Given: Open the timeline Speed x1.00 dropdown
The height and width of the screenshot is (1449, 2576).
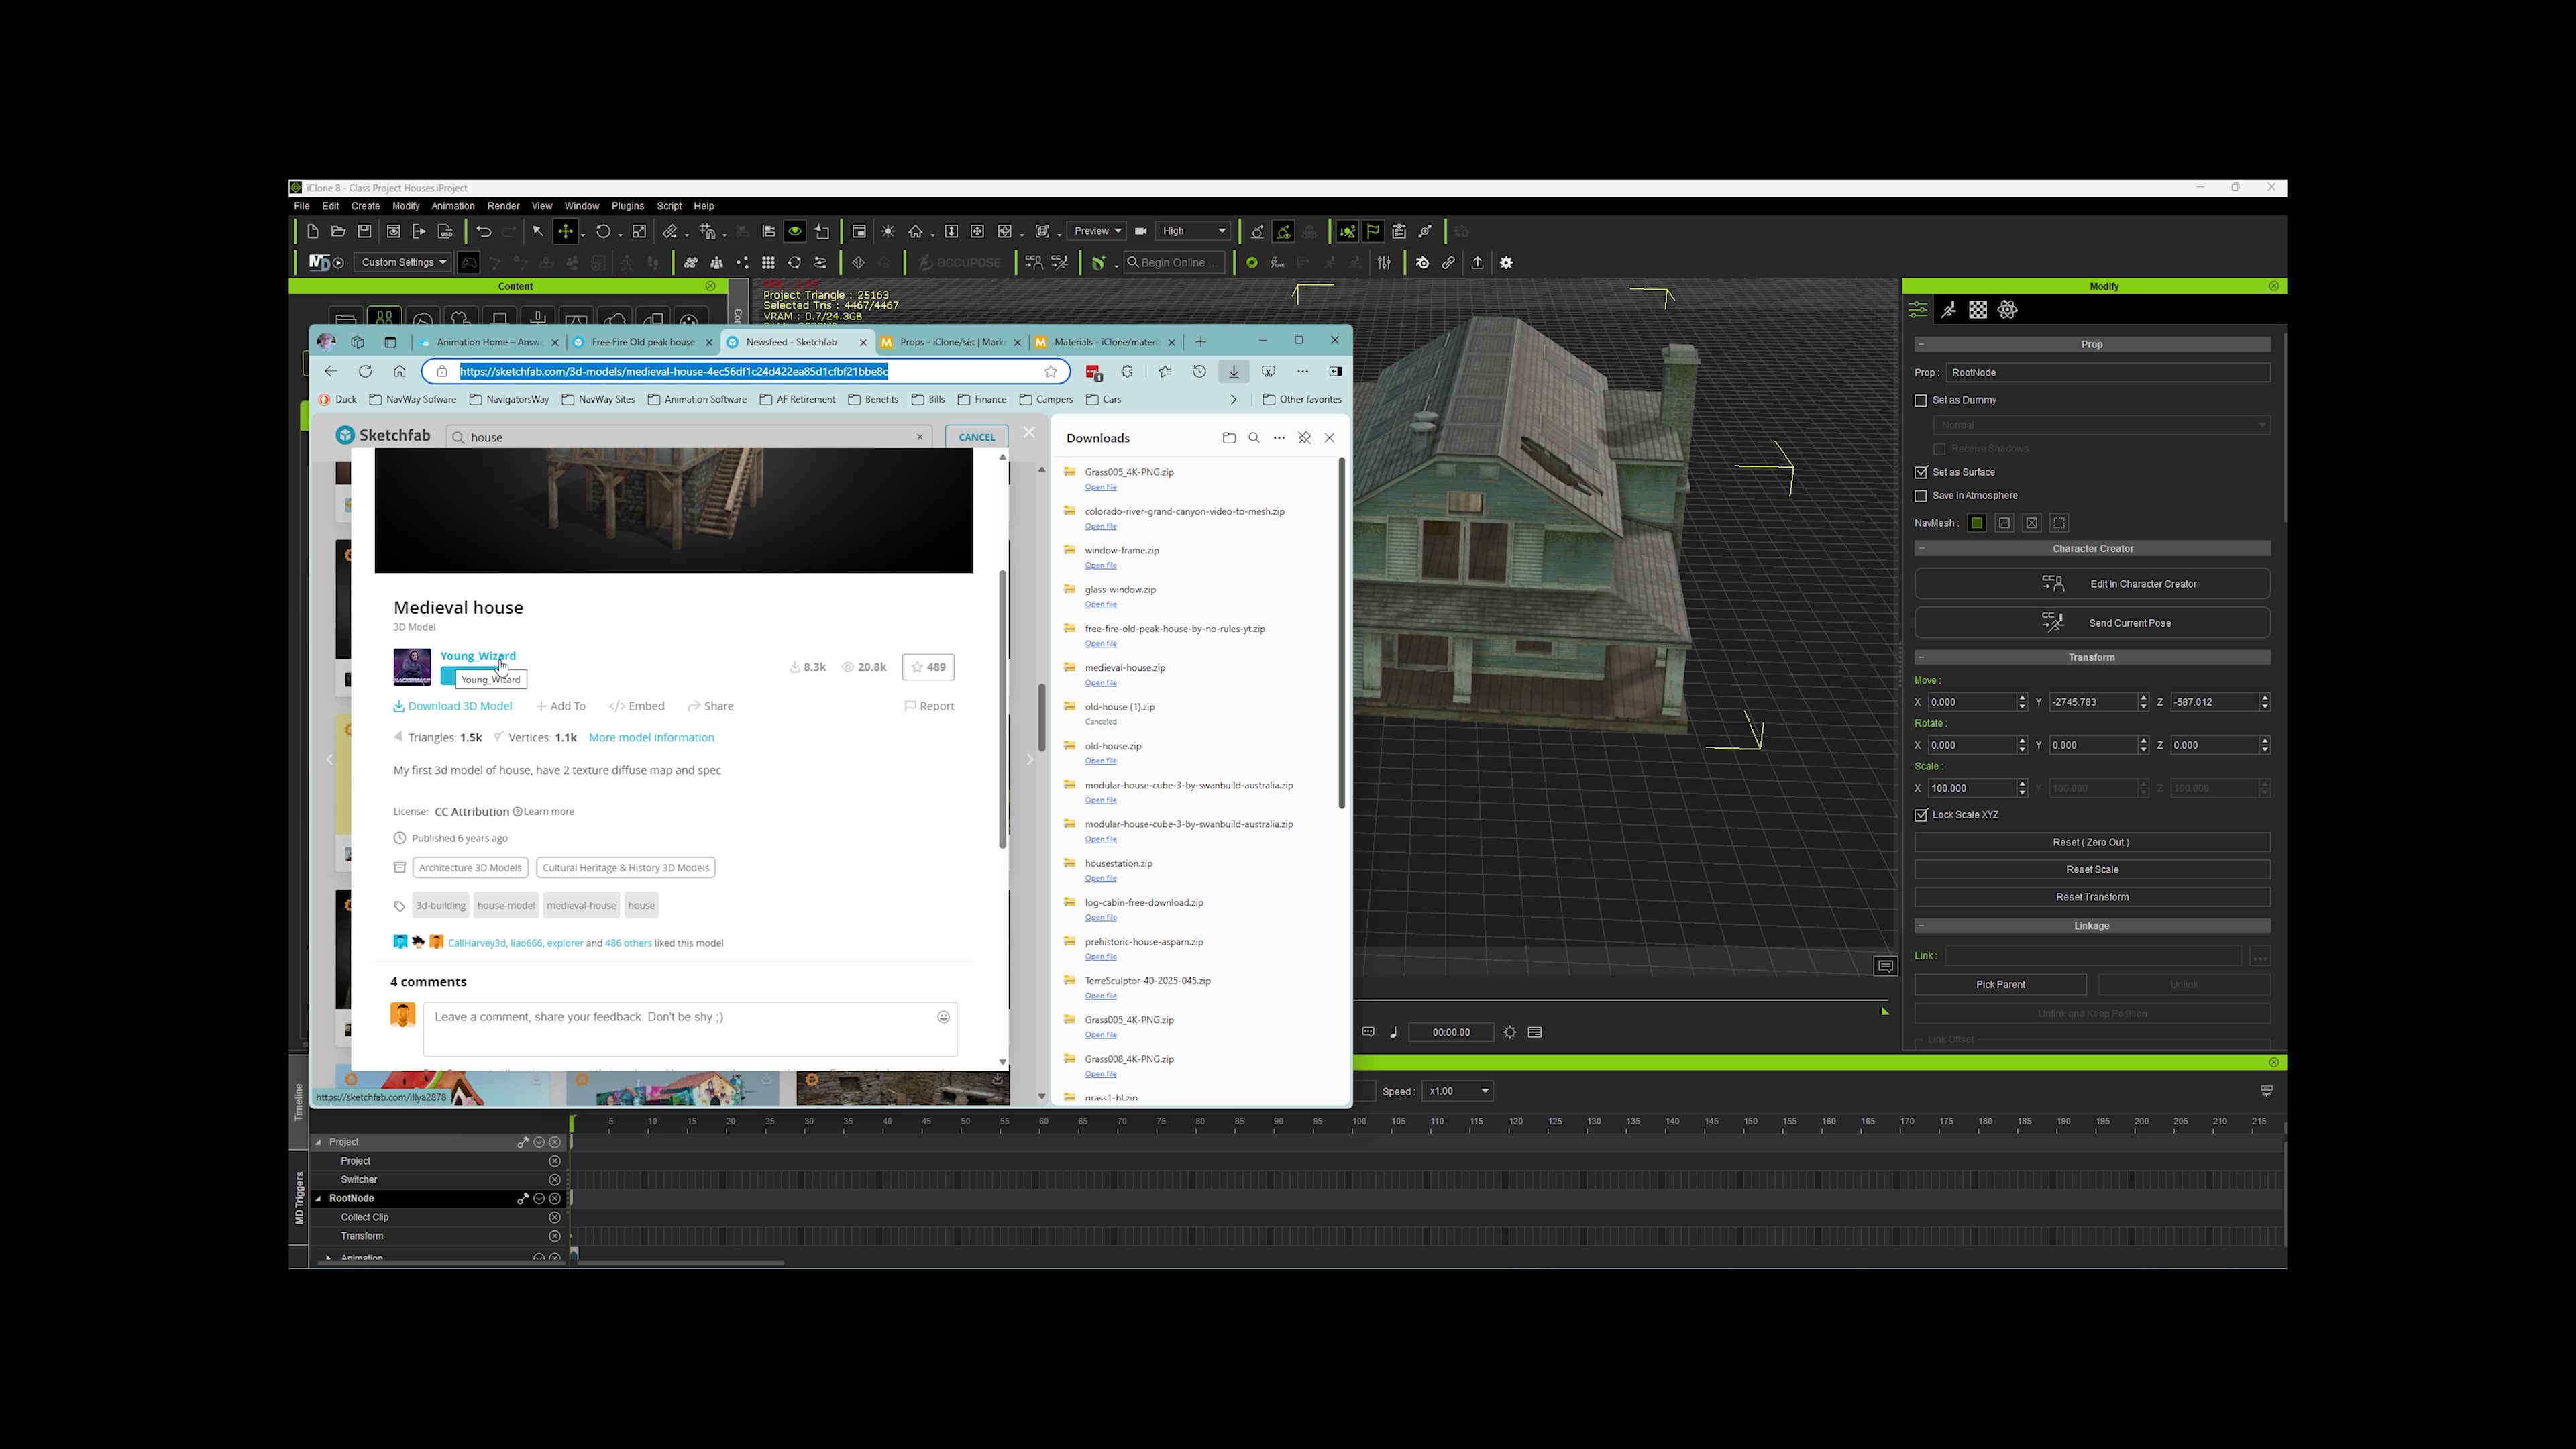Looking at the screenshot, I should click(x=1459, y=1091).
